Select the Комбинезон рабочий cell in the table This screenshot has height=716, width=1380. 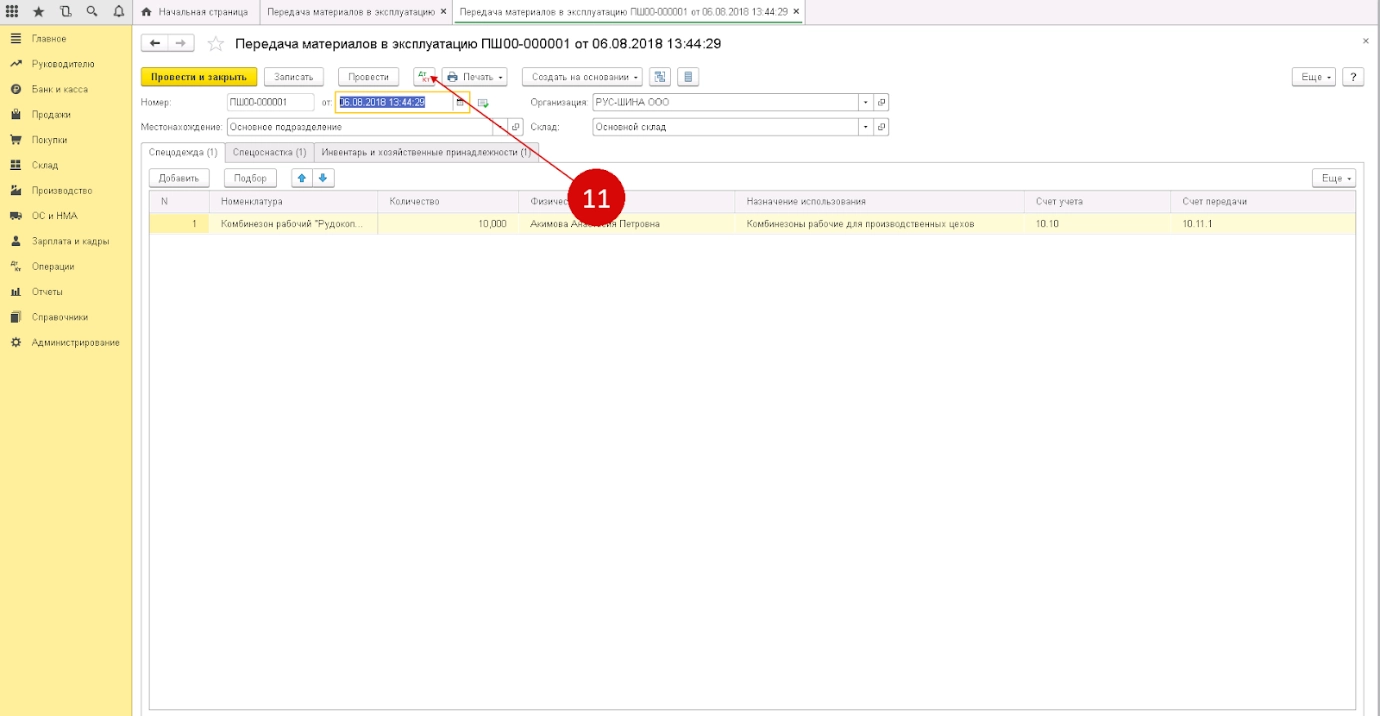[293, 224]
